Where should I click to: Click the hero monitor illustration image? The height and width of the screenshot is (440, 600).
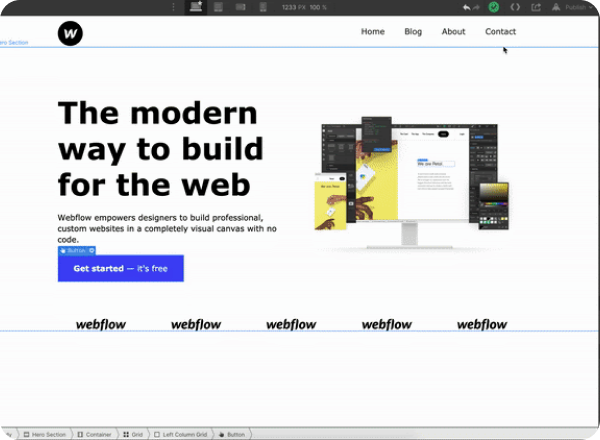[412, 184]
